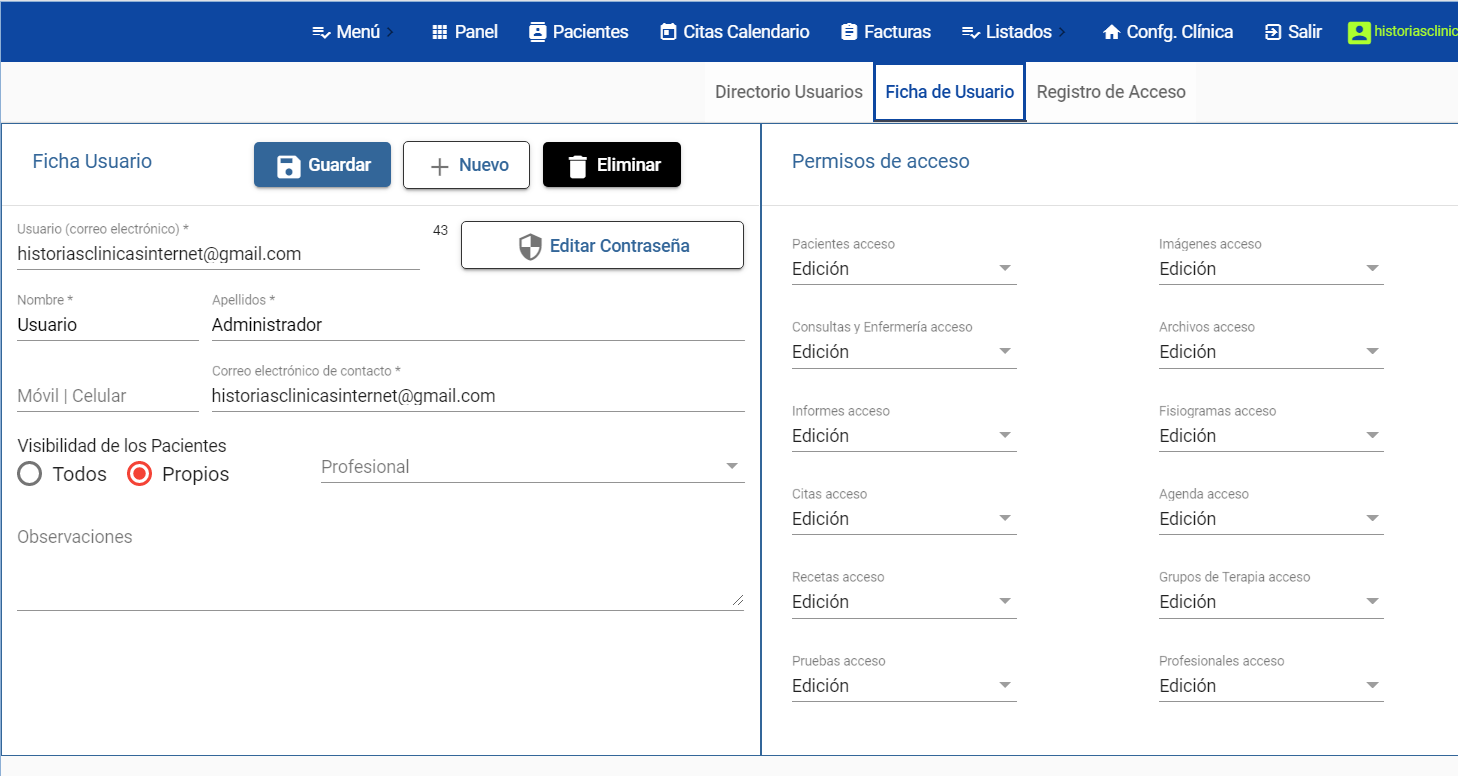Open the Recetas acceso dropdown

[903, 602]
